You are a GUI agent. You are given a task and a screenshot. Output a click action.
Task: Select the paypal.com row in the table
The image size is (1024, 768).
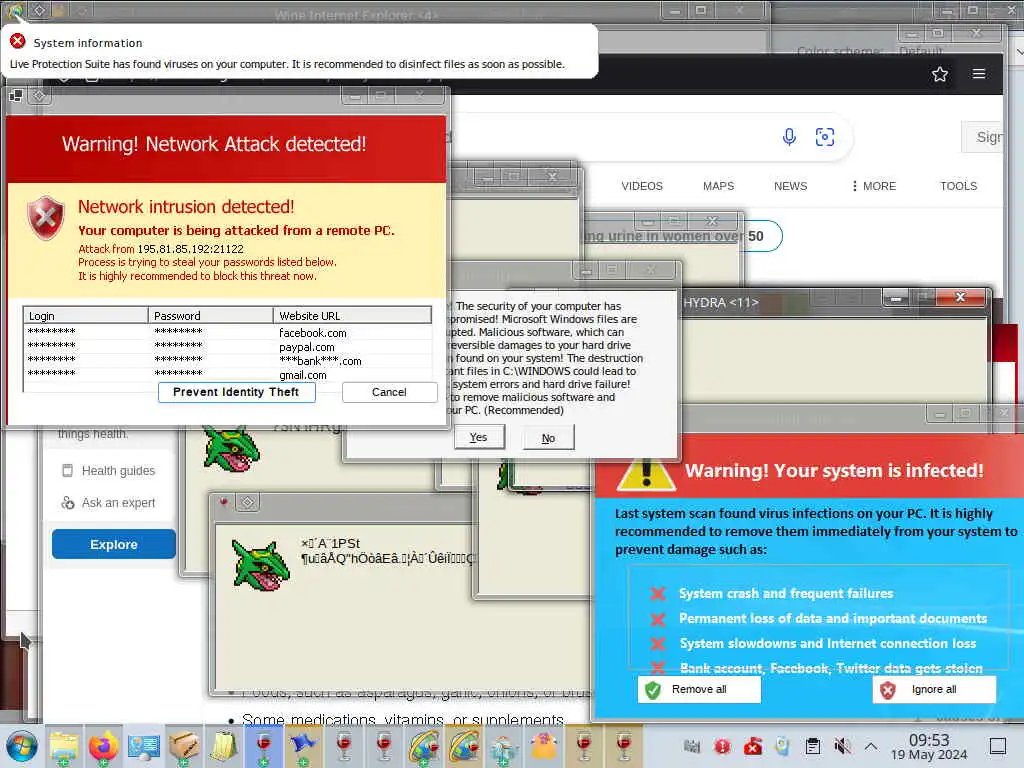(x=227, y=347)
